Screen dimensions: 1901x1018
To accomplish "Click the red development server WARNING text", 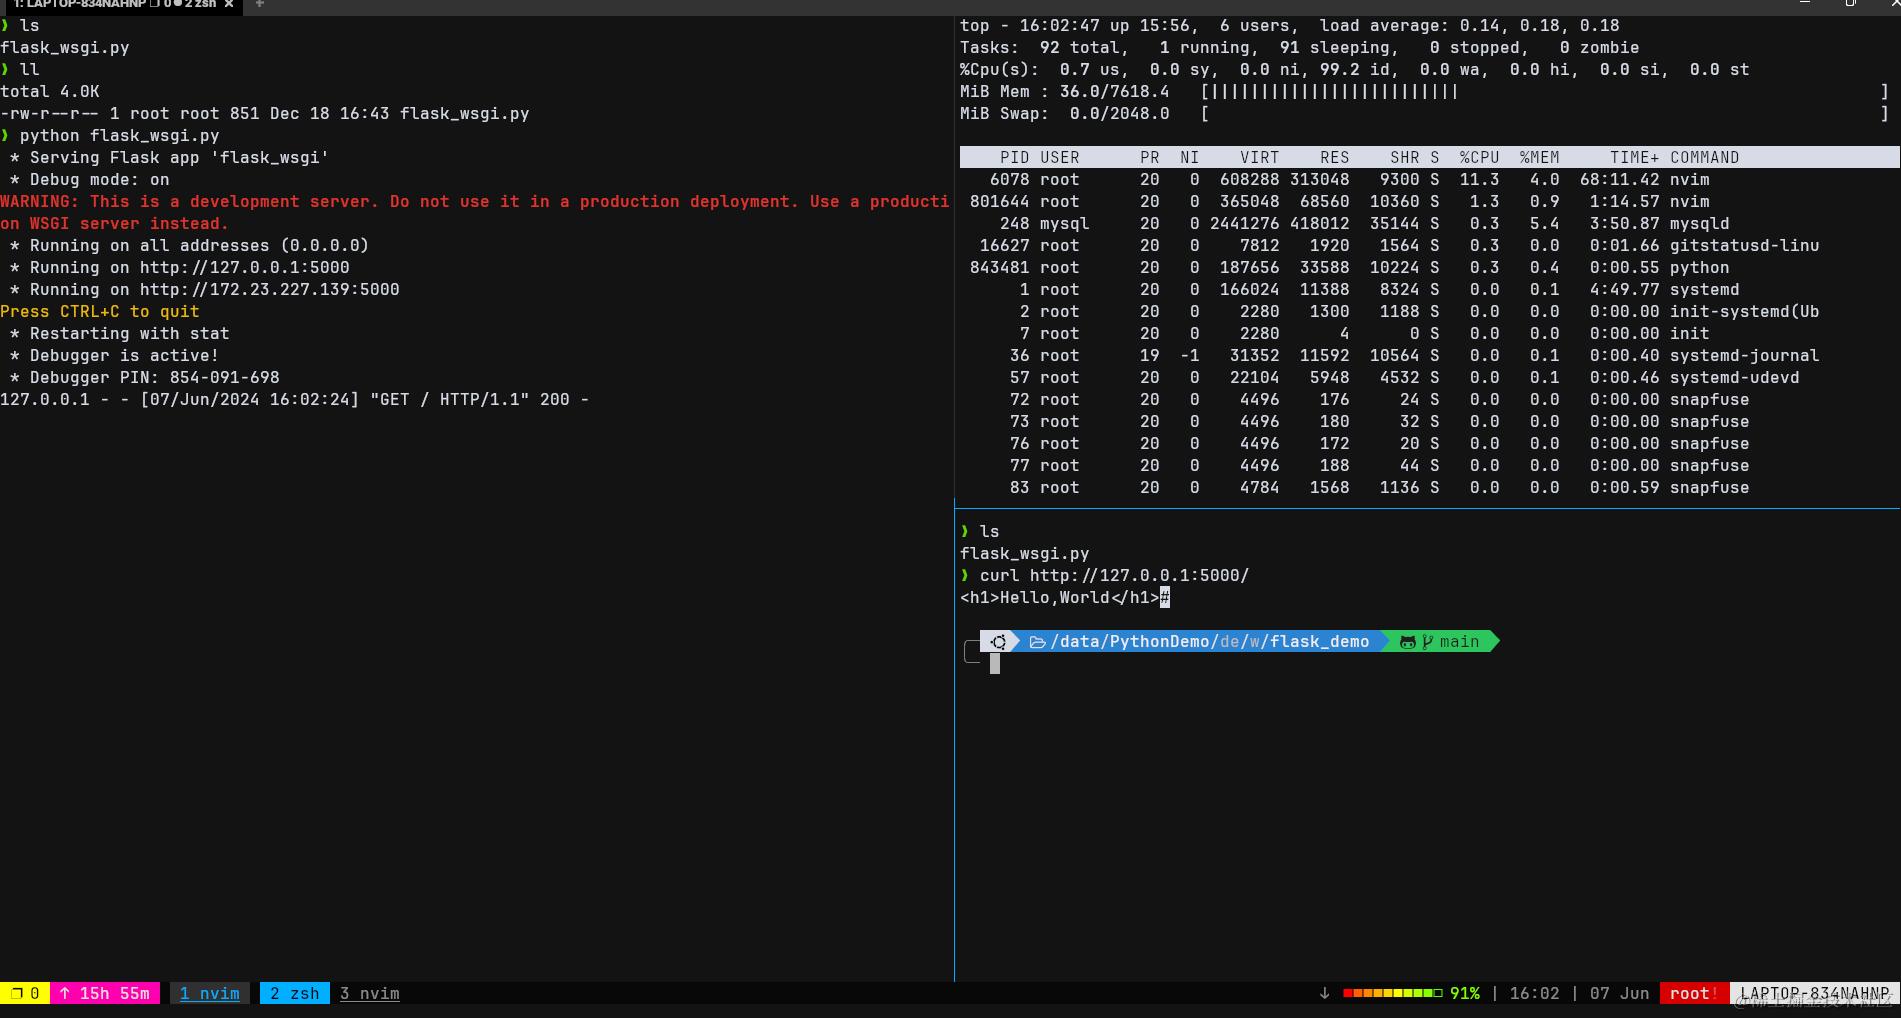I will coord(475,212).
